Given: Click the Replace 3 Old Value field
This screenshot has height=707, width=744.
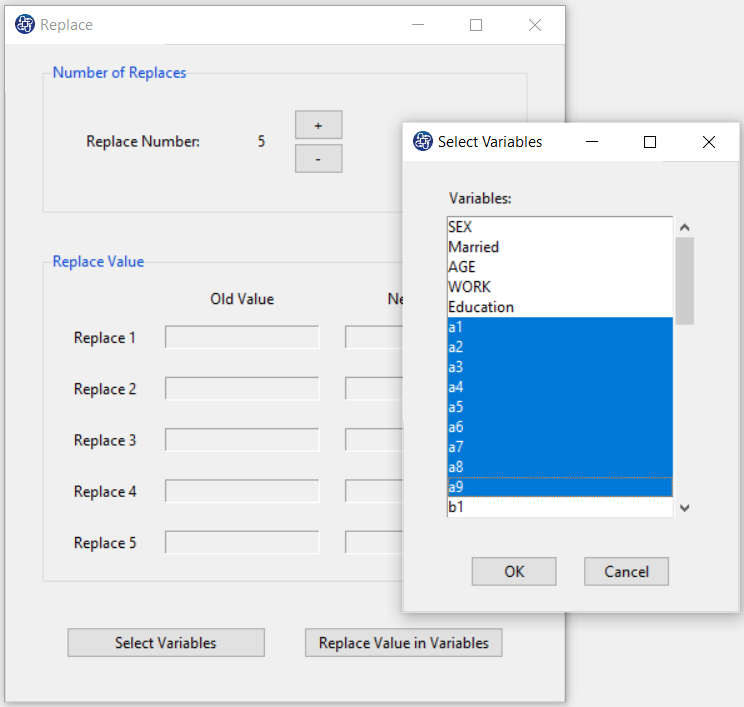Looking at the screenshot, I should coord(242,441).
